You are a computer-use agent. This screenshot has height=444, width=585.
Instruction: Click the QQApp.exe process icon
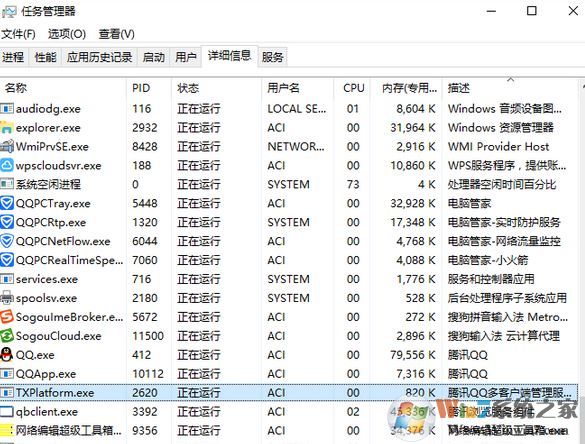click(7, 374)
